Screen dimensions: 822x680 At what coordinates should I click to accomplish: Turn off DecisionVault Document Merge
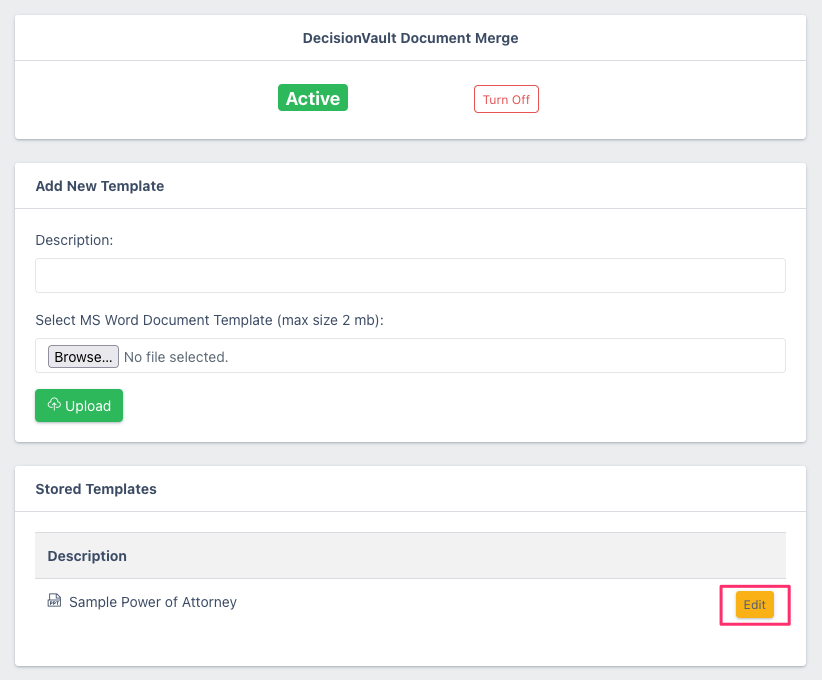click(506, 99)
